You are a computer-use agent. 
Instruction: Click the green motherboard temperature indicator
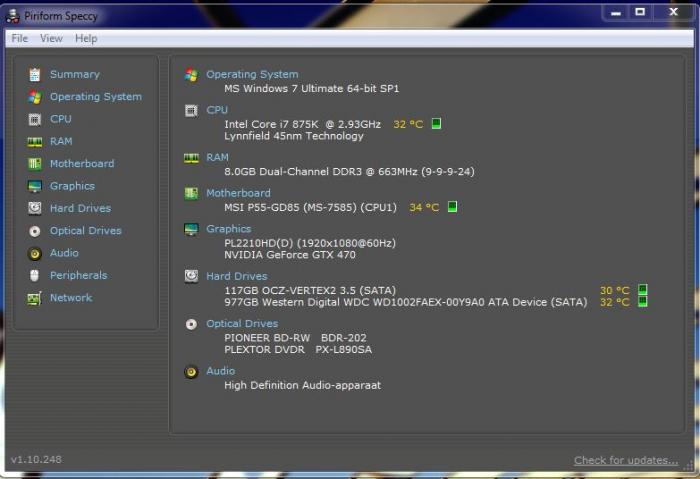452,207
